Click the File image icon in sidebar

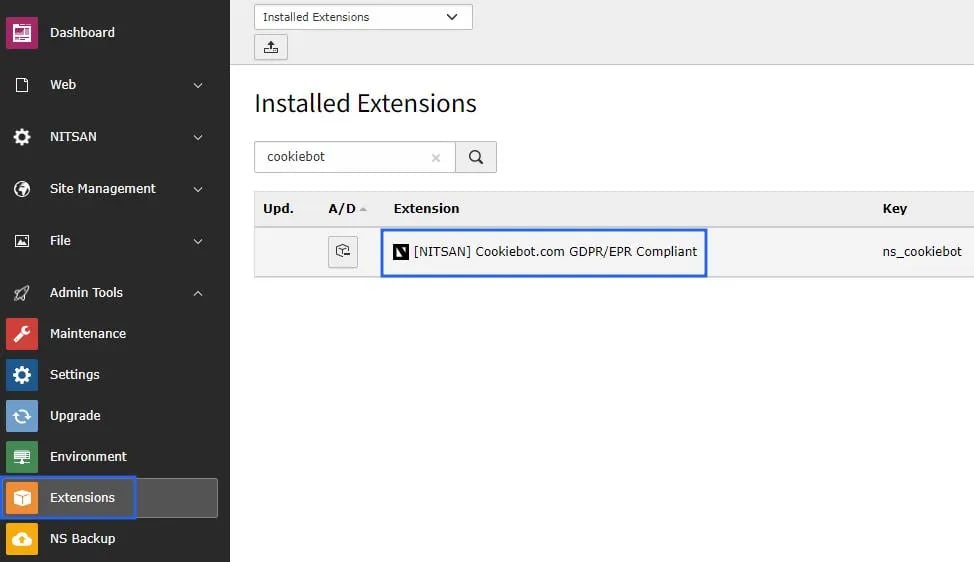click(x=22, y=241)
